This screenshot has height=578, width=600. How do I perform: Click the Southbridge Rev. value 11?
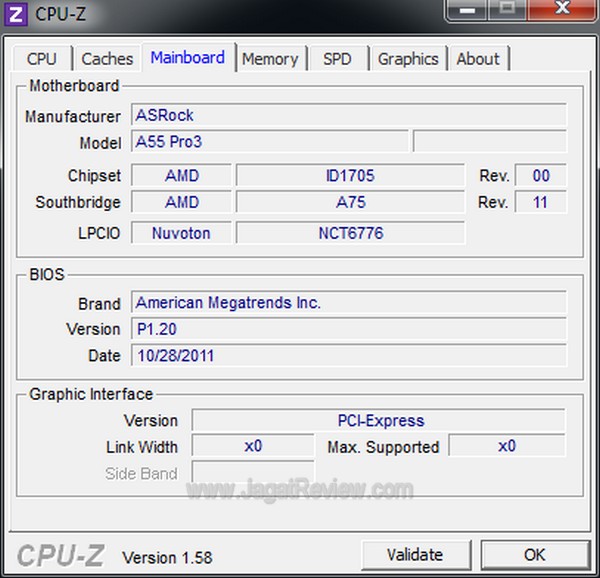pos(541,202)
